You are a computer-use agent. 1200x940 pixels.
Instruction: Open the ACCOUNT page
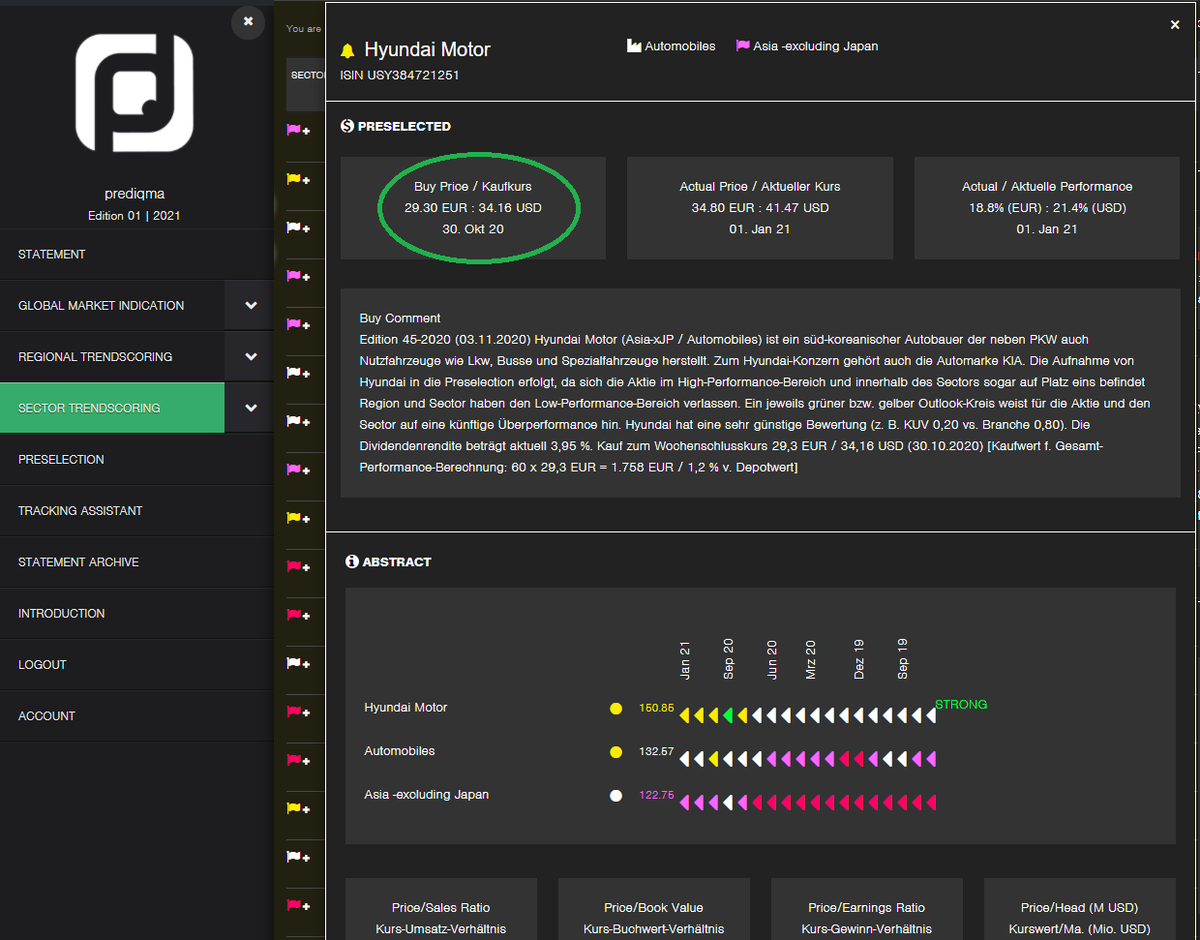pos(137,716)
